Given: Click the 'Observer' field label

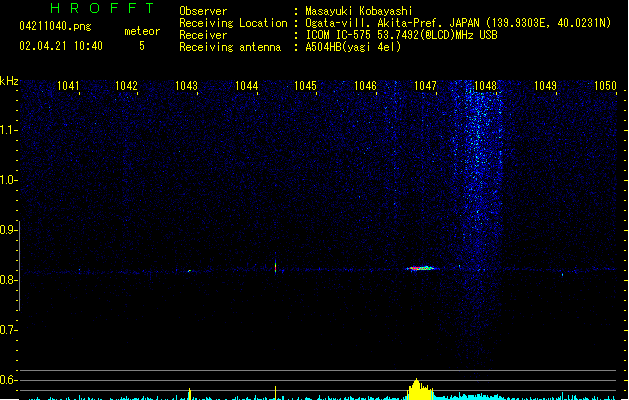Looking at the screenshot, I should tap(203, 11).
